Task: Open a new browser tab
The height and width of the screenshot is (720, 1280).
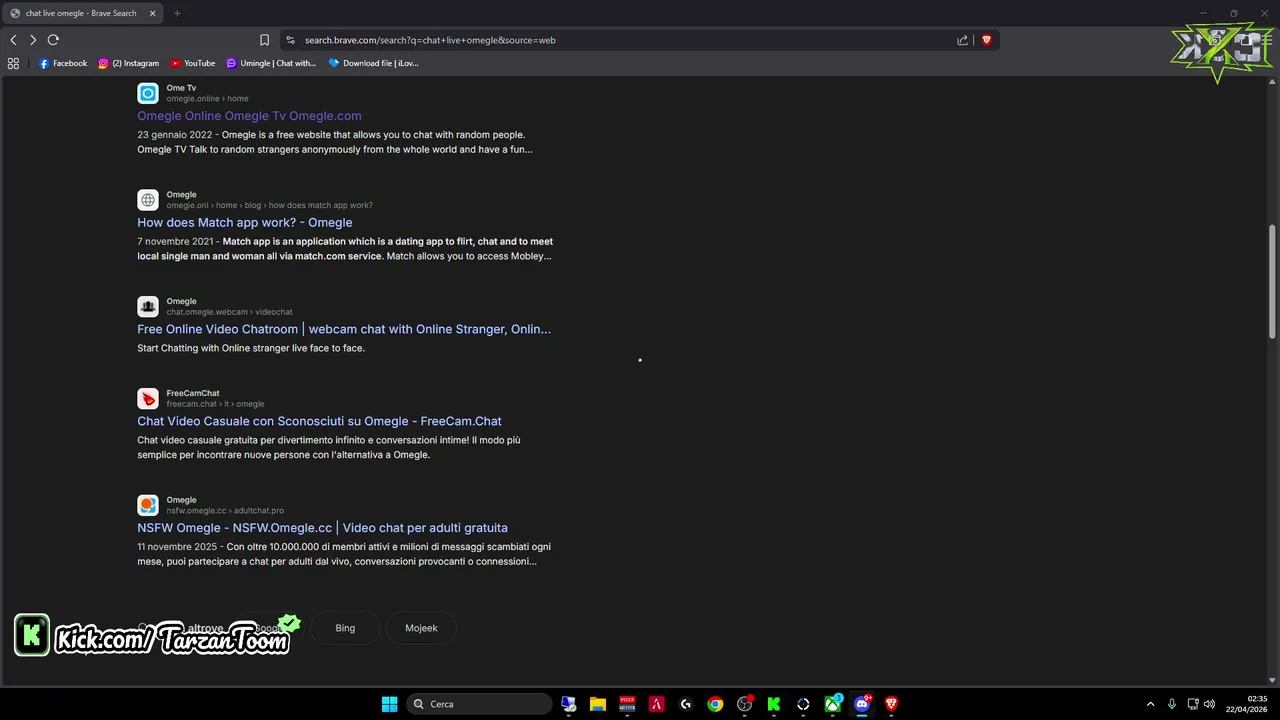Action: [x=177, y=13]
